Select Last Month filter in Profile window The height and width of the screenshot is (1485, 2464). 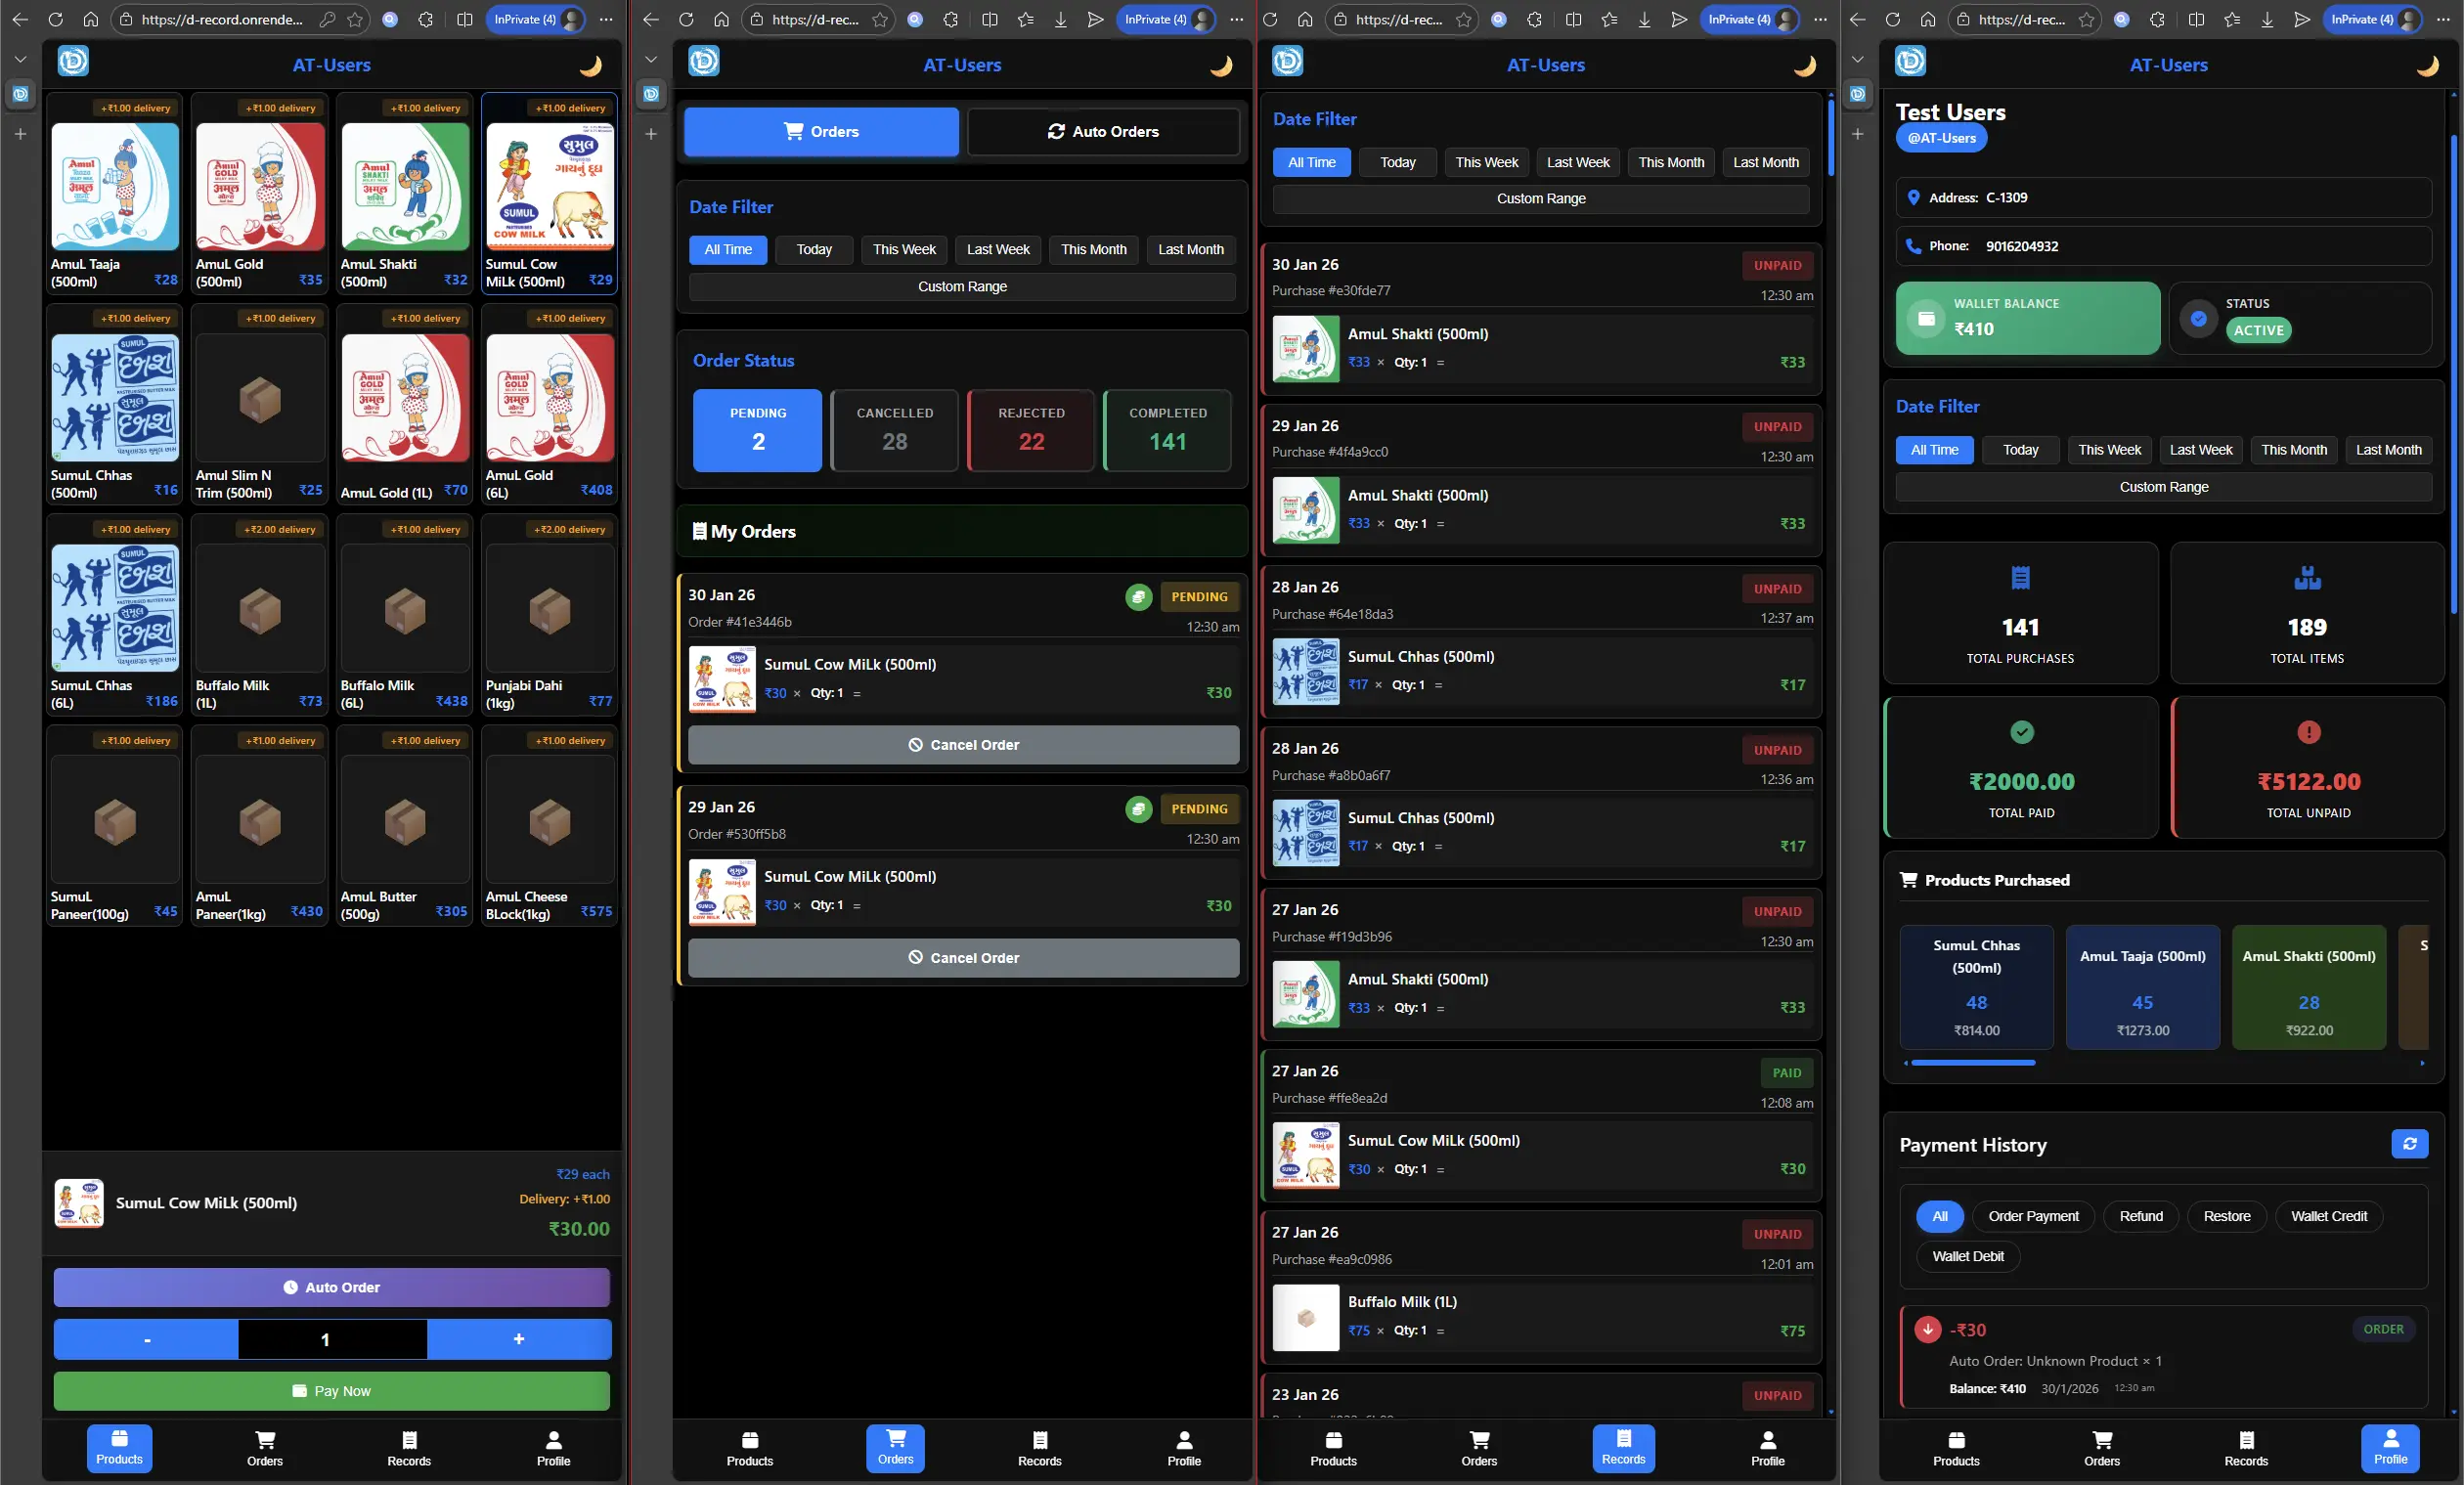coord(2388,450)
